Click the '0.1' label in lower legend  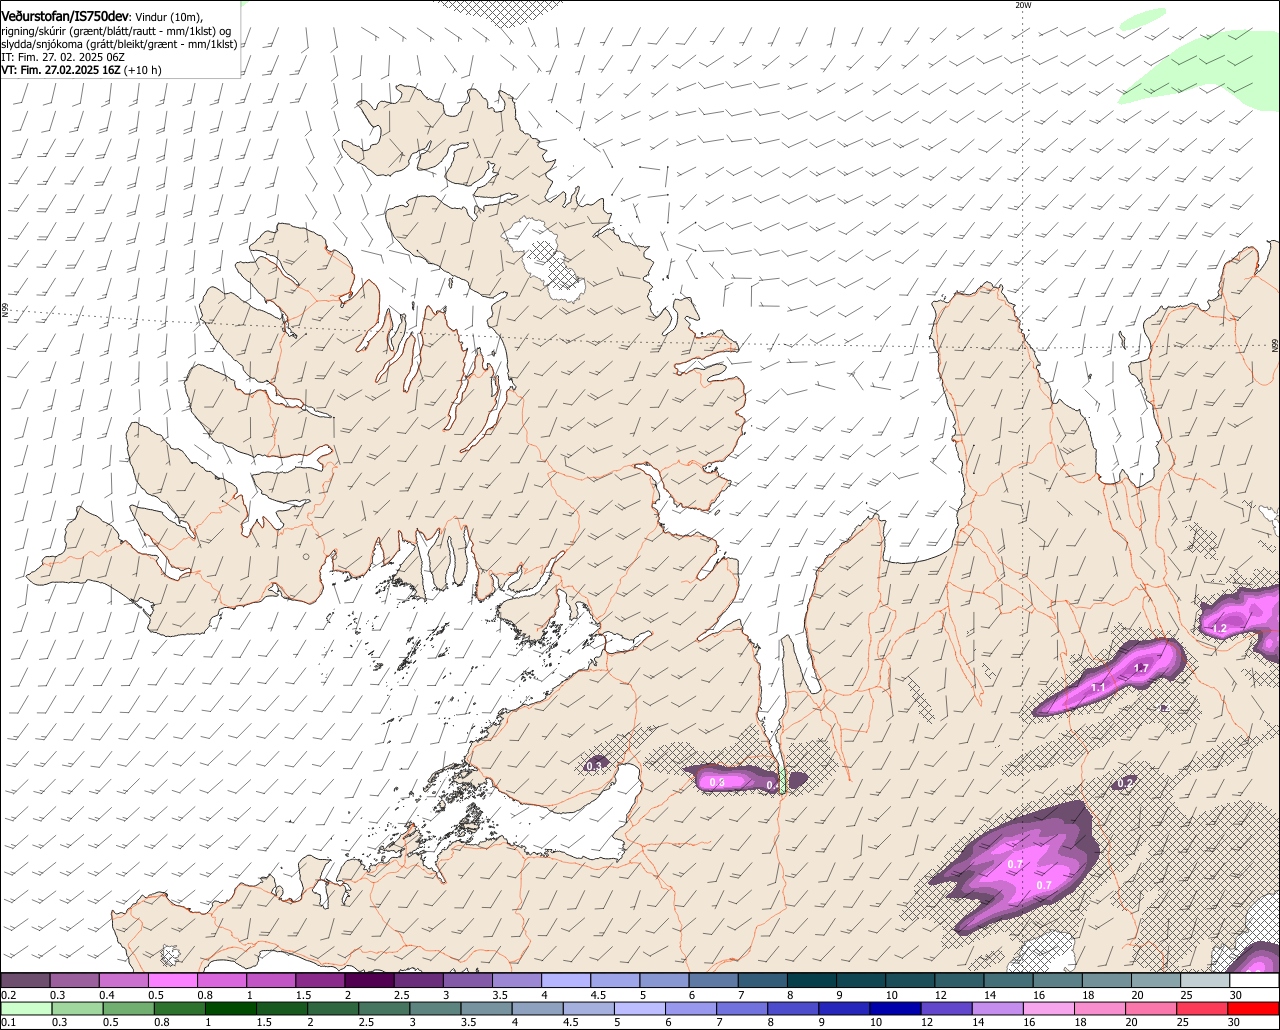tap(8, 1022)
